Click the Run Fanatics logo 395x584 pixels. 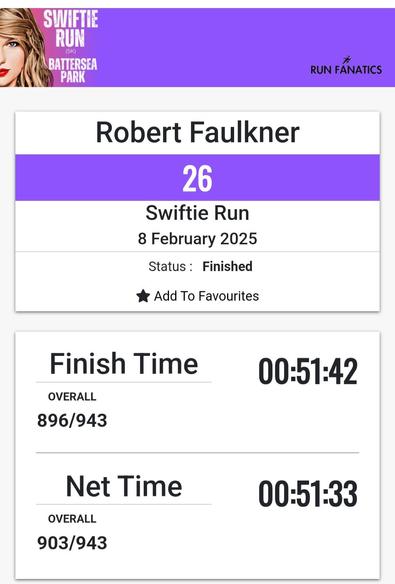tap(346, 66)
